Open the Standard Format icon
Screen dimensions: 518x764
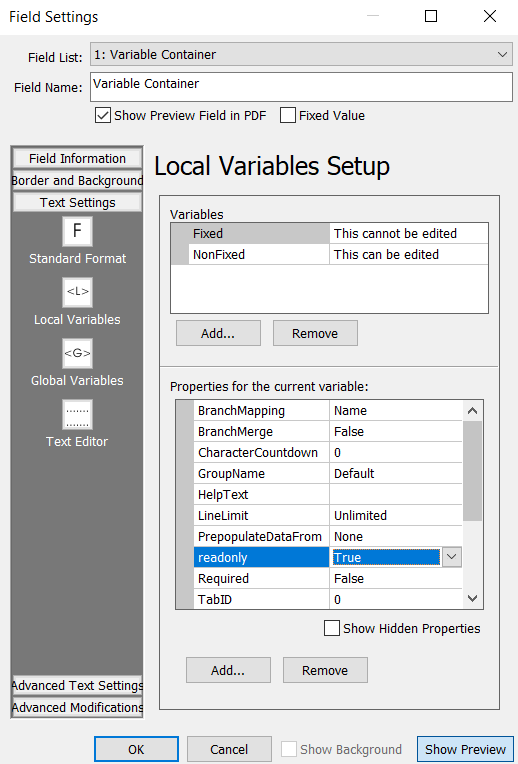click(77, 231)
